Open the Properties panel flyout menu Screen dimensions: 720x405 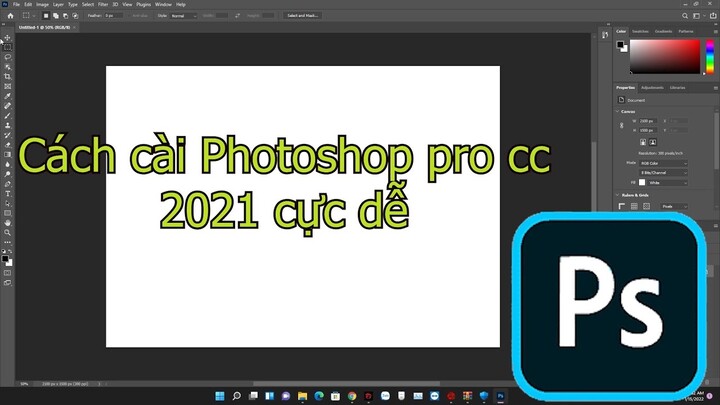tap(715, 88)
